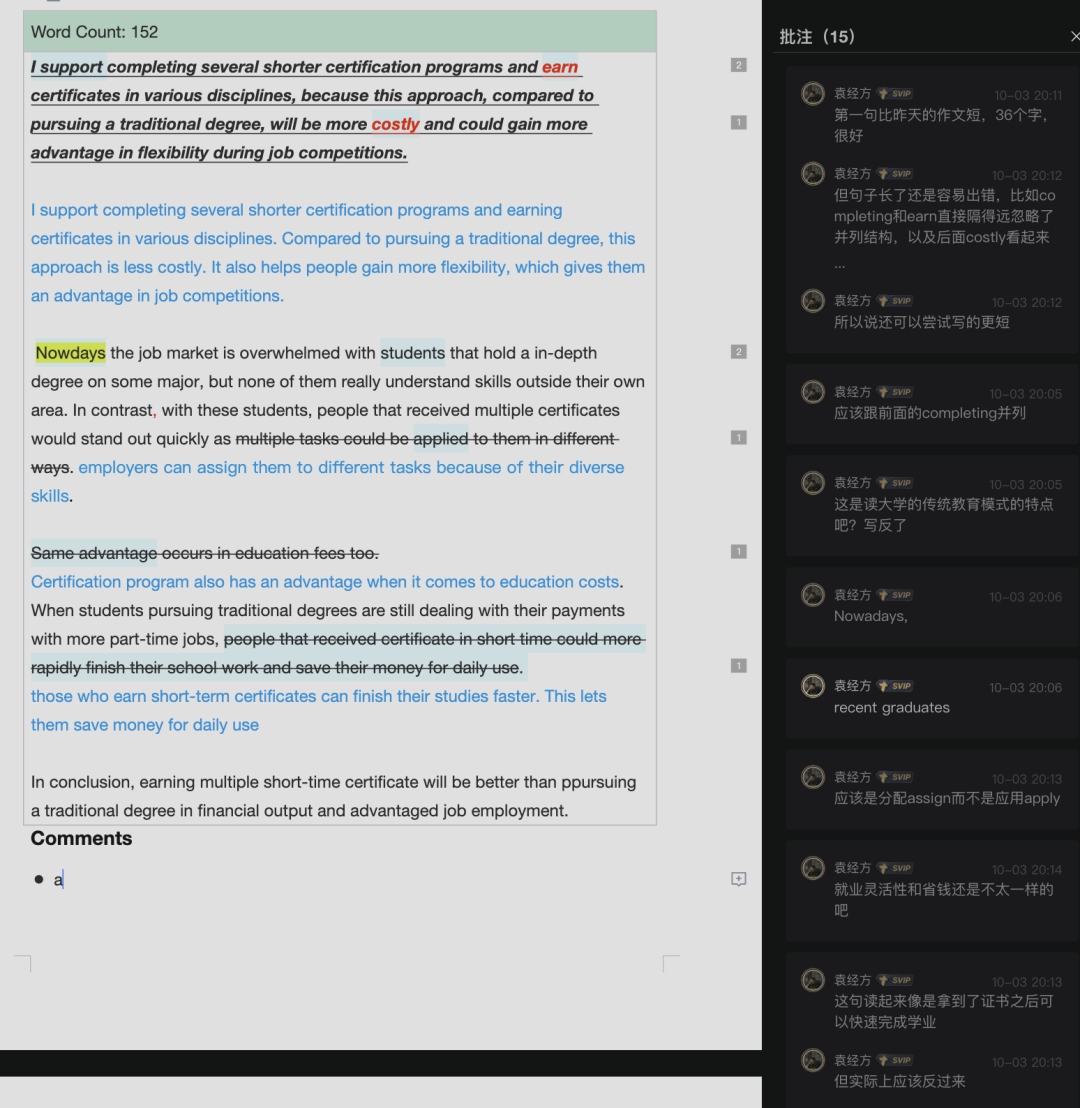This screenshot has width=1080, height=1108.
Task: Click avatar on the 'recent graduates' comment
Action: click(x=813, y=687)
